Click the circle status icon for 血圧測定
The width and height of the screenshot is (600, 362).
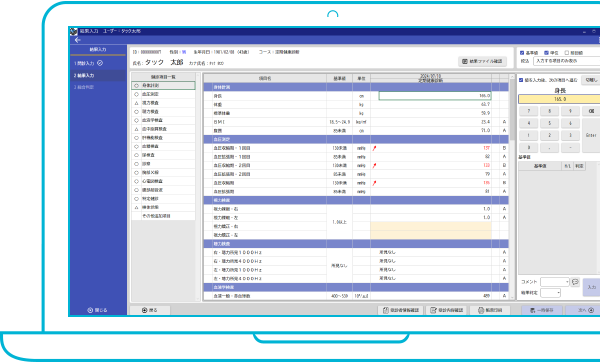click(136, 94)
